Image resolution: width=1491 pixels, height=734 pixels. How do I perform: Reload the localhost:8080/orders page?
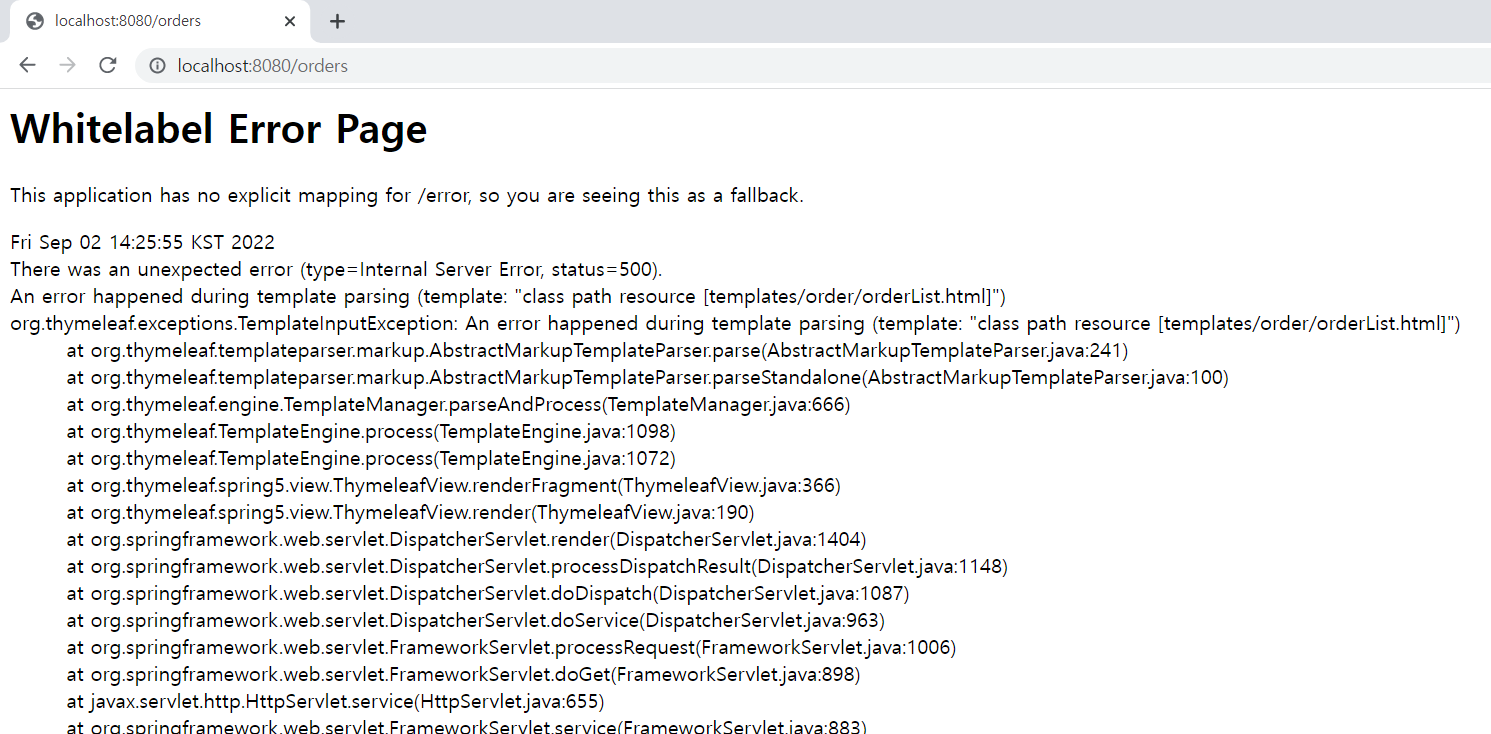(x=108, y=65)
